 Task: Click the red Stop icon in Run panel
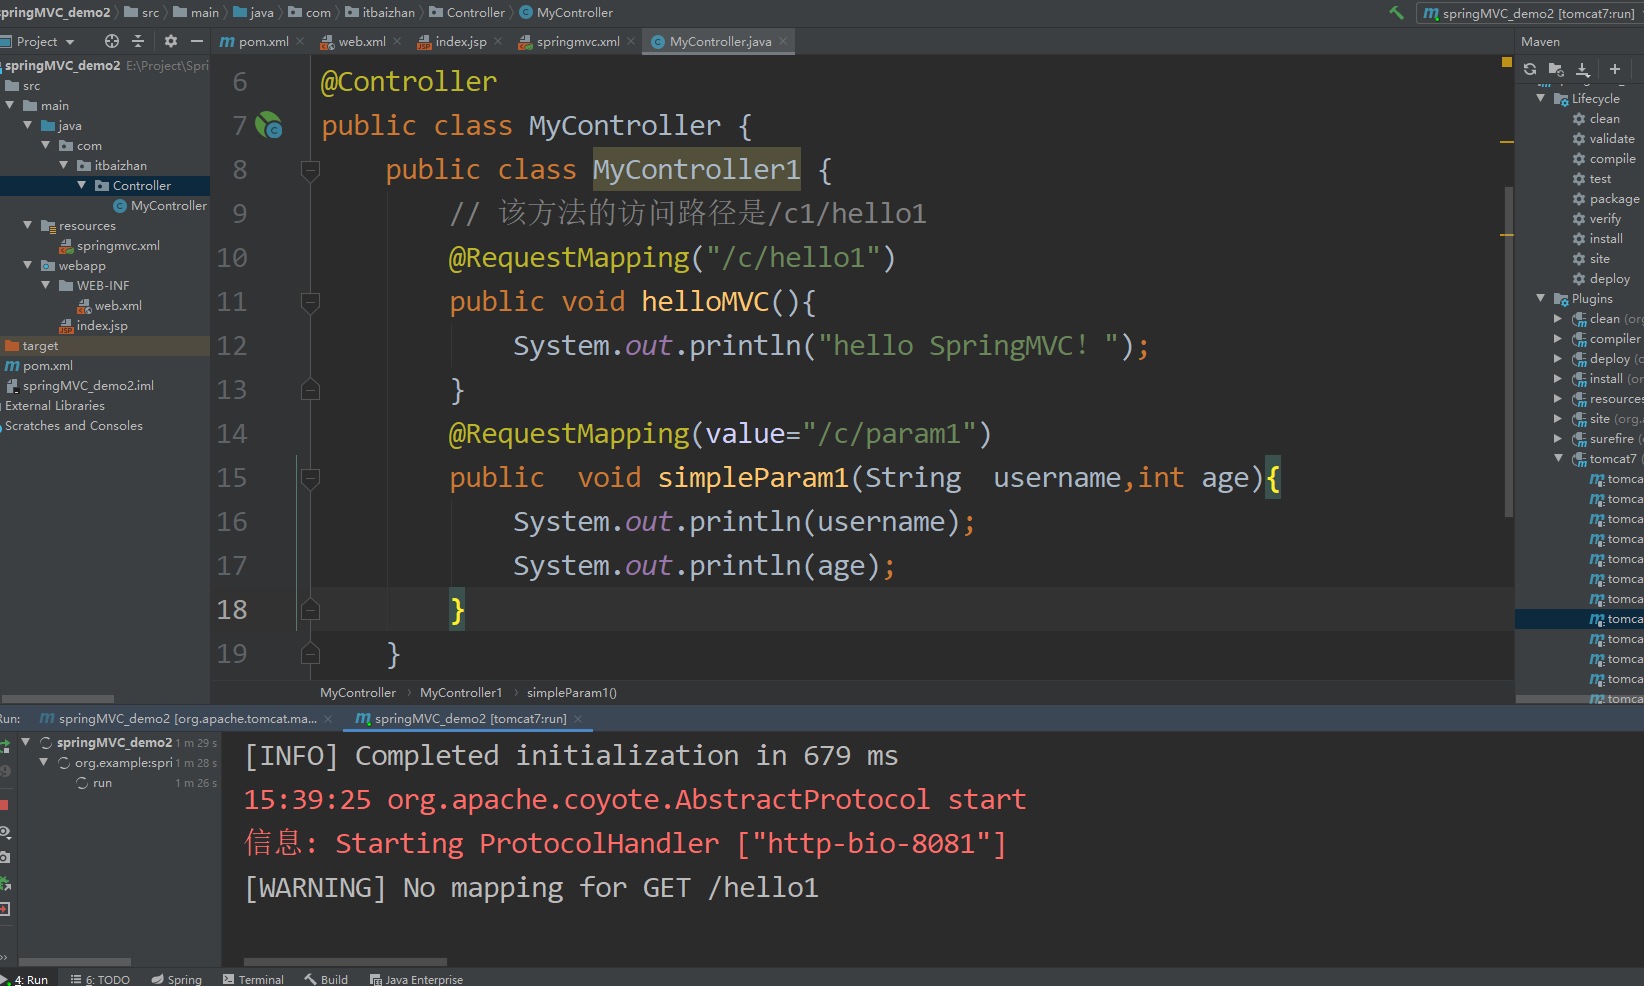click(4, 805)
